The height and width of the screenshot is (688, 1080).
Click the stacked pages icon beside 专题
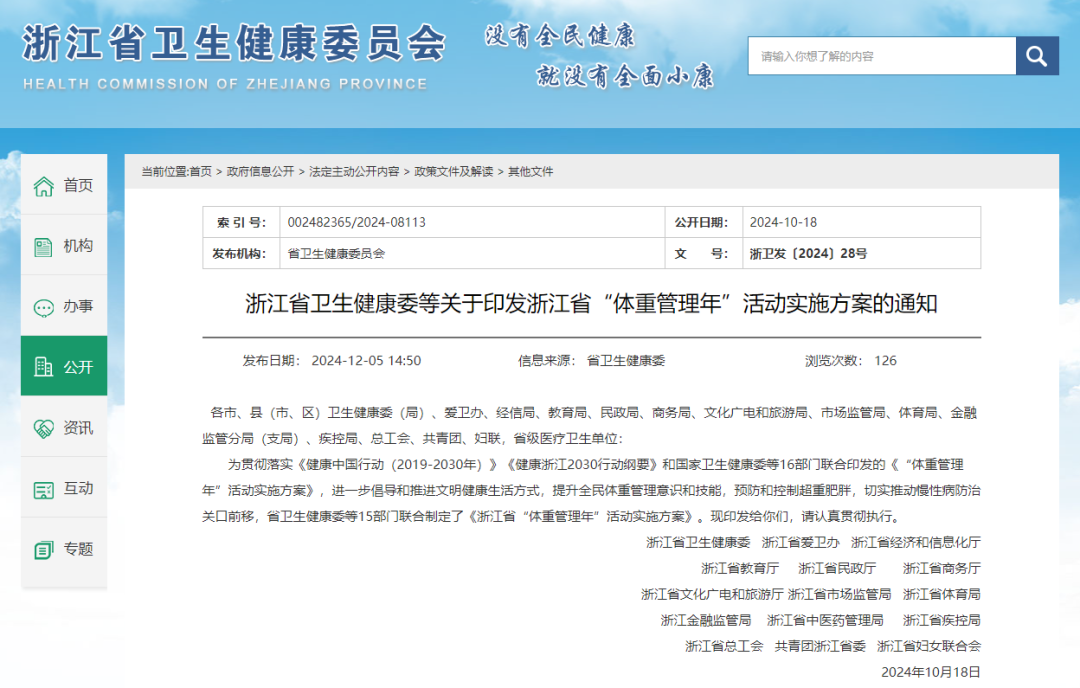(43, 550)
